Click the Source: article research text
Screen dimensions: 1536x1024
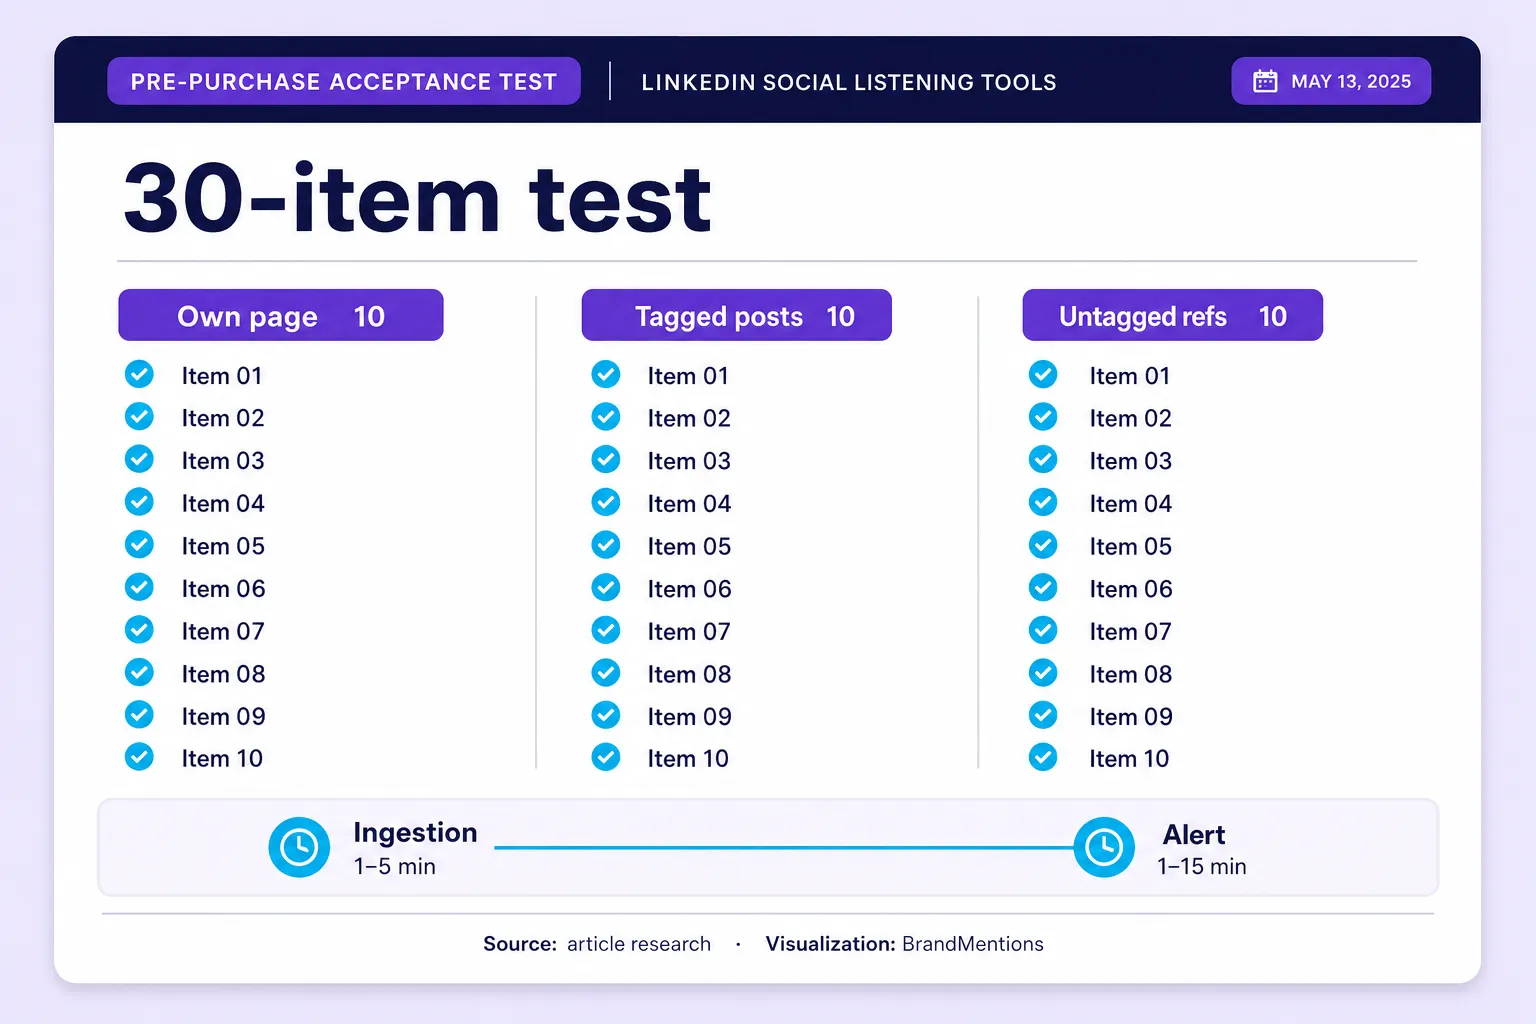click(597, 943)
